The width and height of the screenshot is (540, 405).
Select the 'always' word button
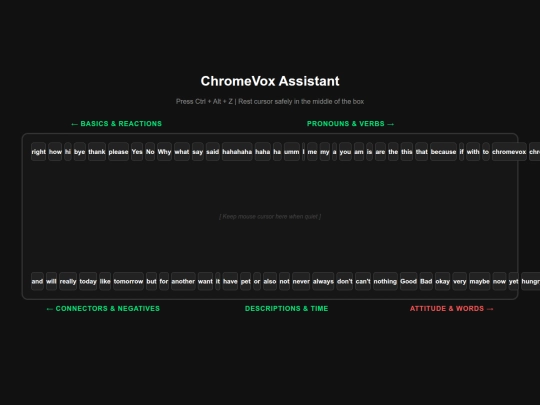point(323,281)
